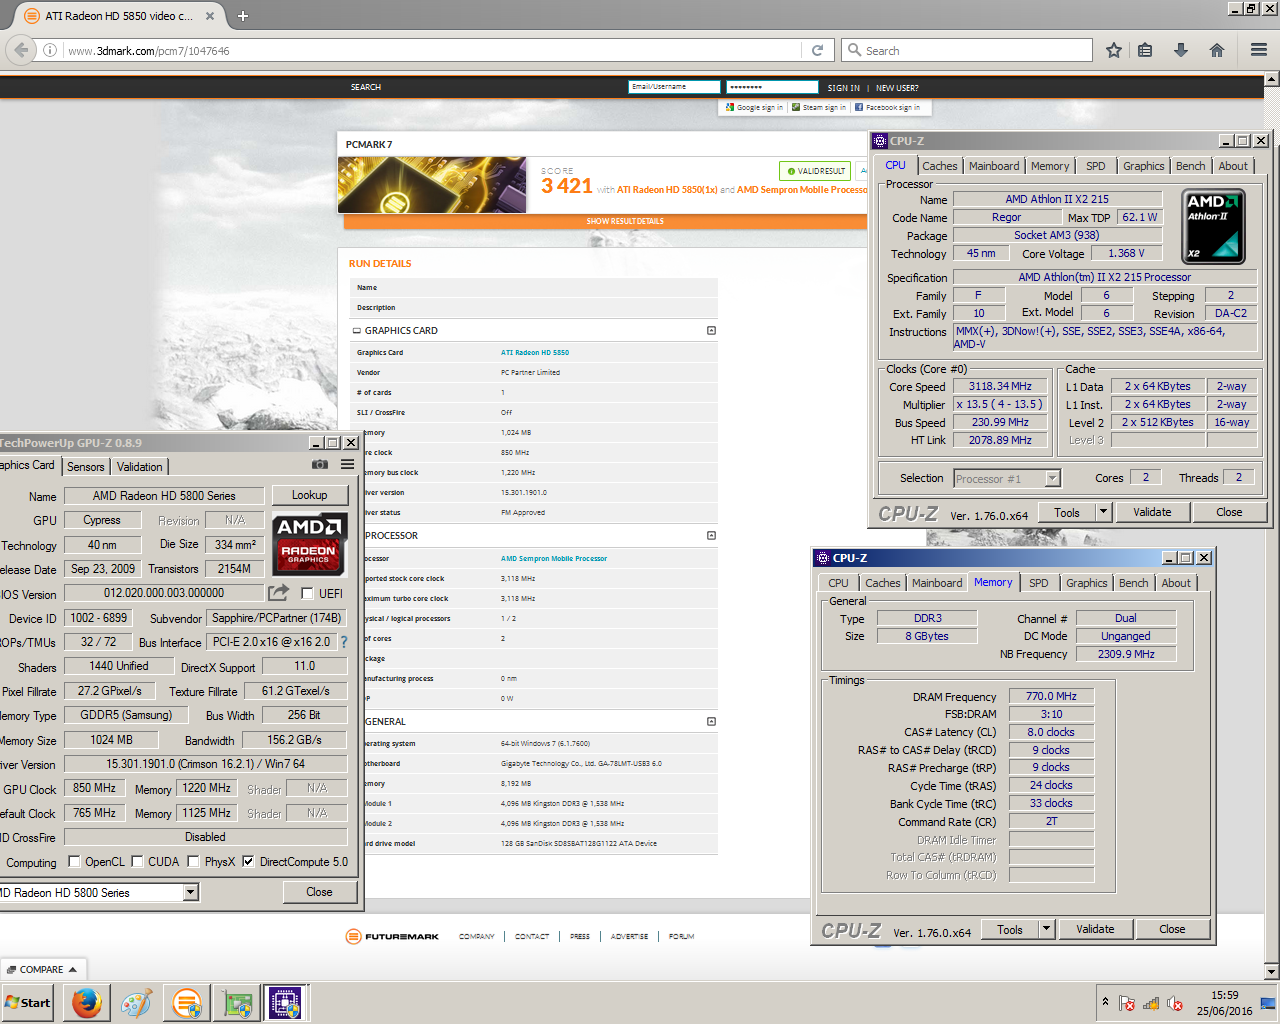The height and width of the screenshot is (1024, 1280).
Task: Open GPU selection dropdown in GPU-Z
Action: [190, 892]
